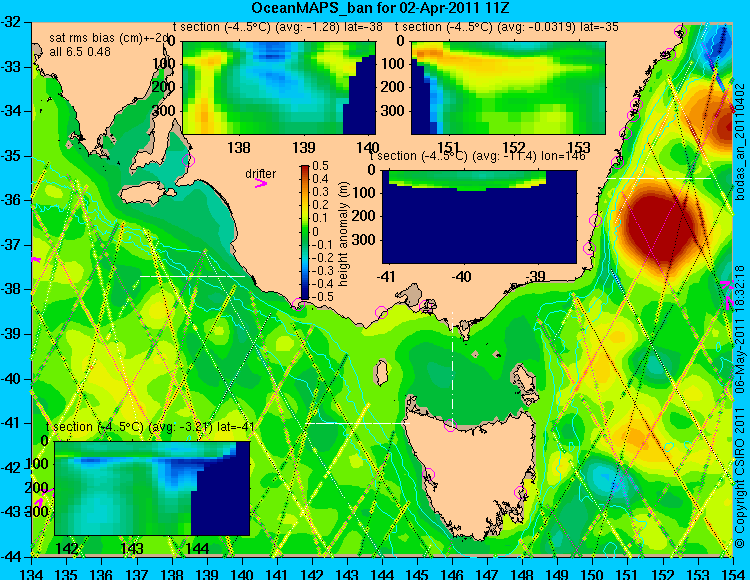The height and width of the screenshot is (580, 750).
Task: Click the magenta circle marker on Tasmania's east coast
Action: point(520,492)
